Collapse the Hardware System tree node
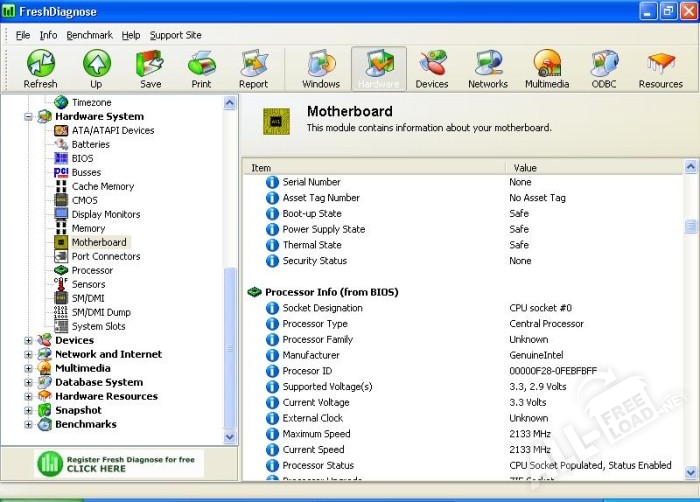This screenshot has width=700, height=502. tap(29, 117)
